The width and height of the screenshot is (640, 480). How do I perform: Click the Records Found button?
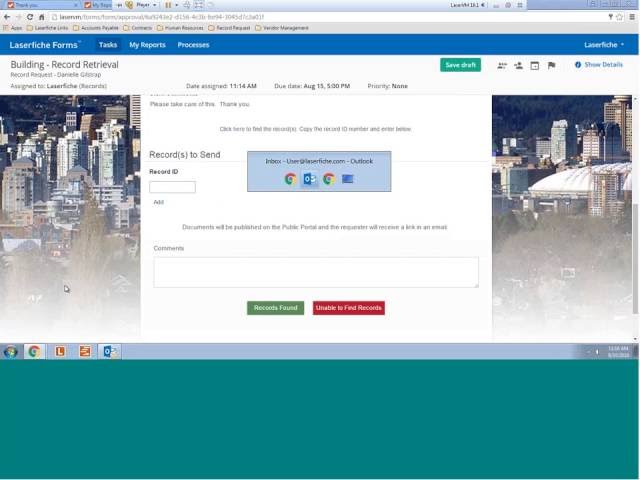[x=276, y=308]
